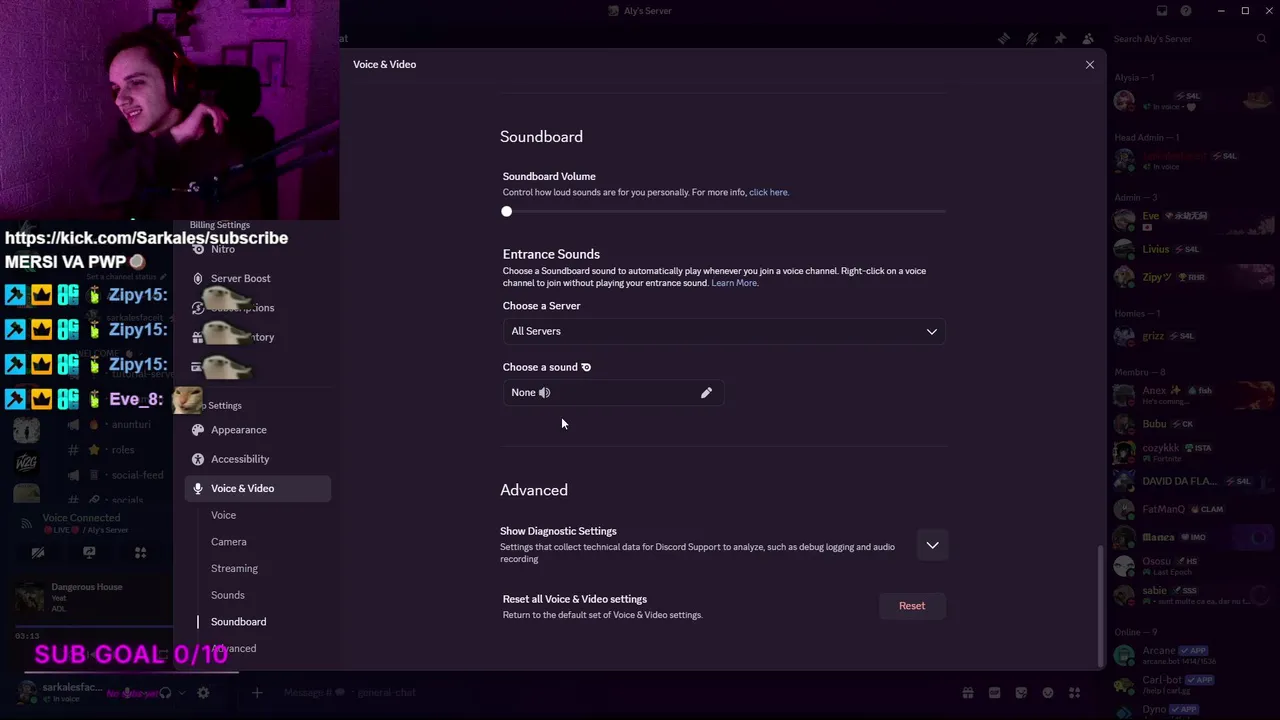Click the Search Aly's Server field
This screenshot has height=720, width=1280.
(x=1190, y=39)
